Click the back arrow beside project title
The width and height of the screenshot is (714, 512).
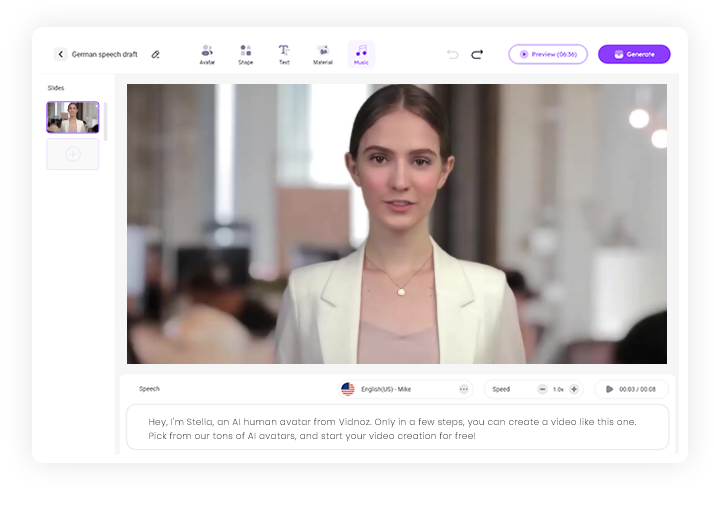[61, 54]
